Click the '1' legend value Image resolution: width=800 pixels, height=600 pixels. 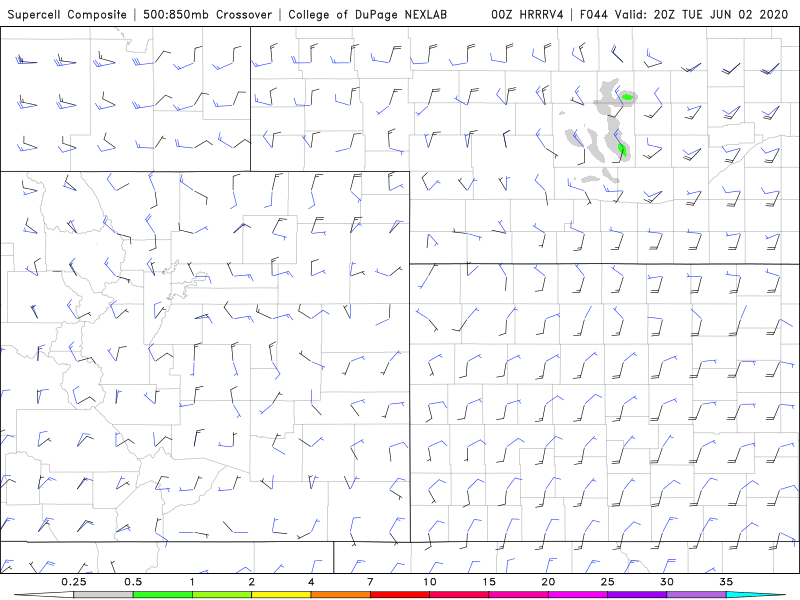[x=192, y=582]
